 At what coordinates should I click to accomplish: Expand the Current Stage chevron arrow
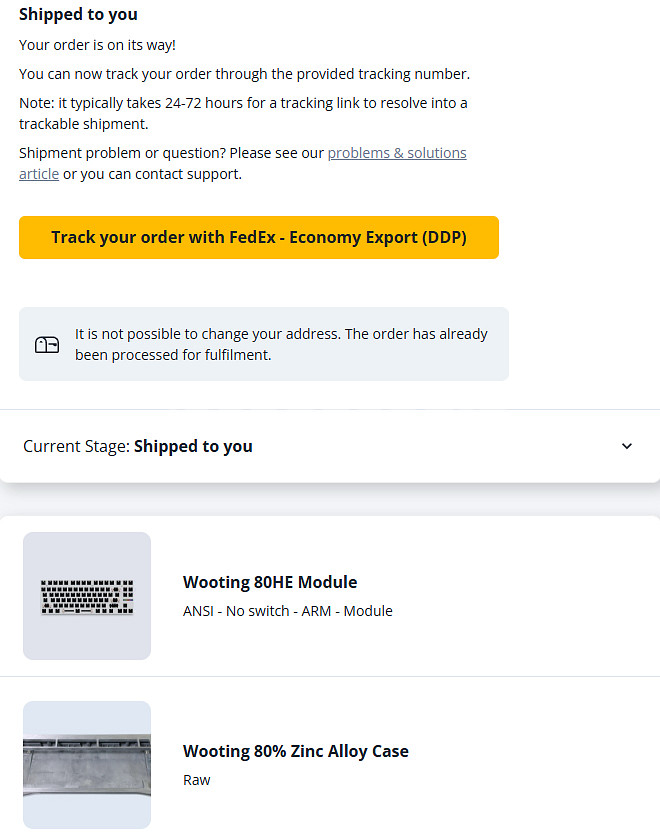click(x=627, y=446)
